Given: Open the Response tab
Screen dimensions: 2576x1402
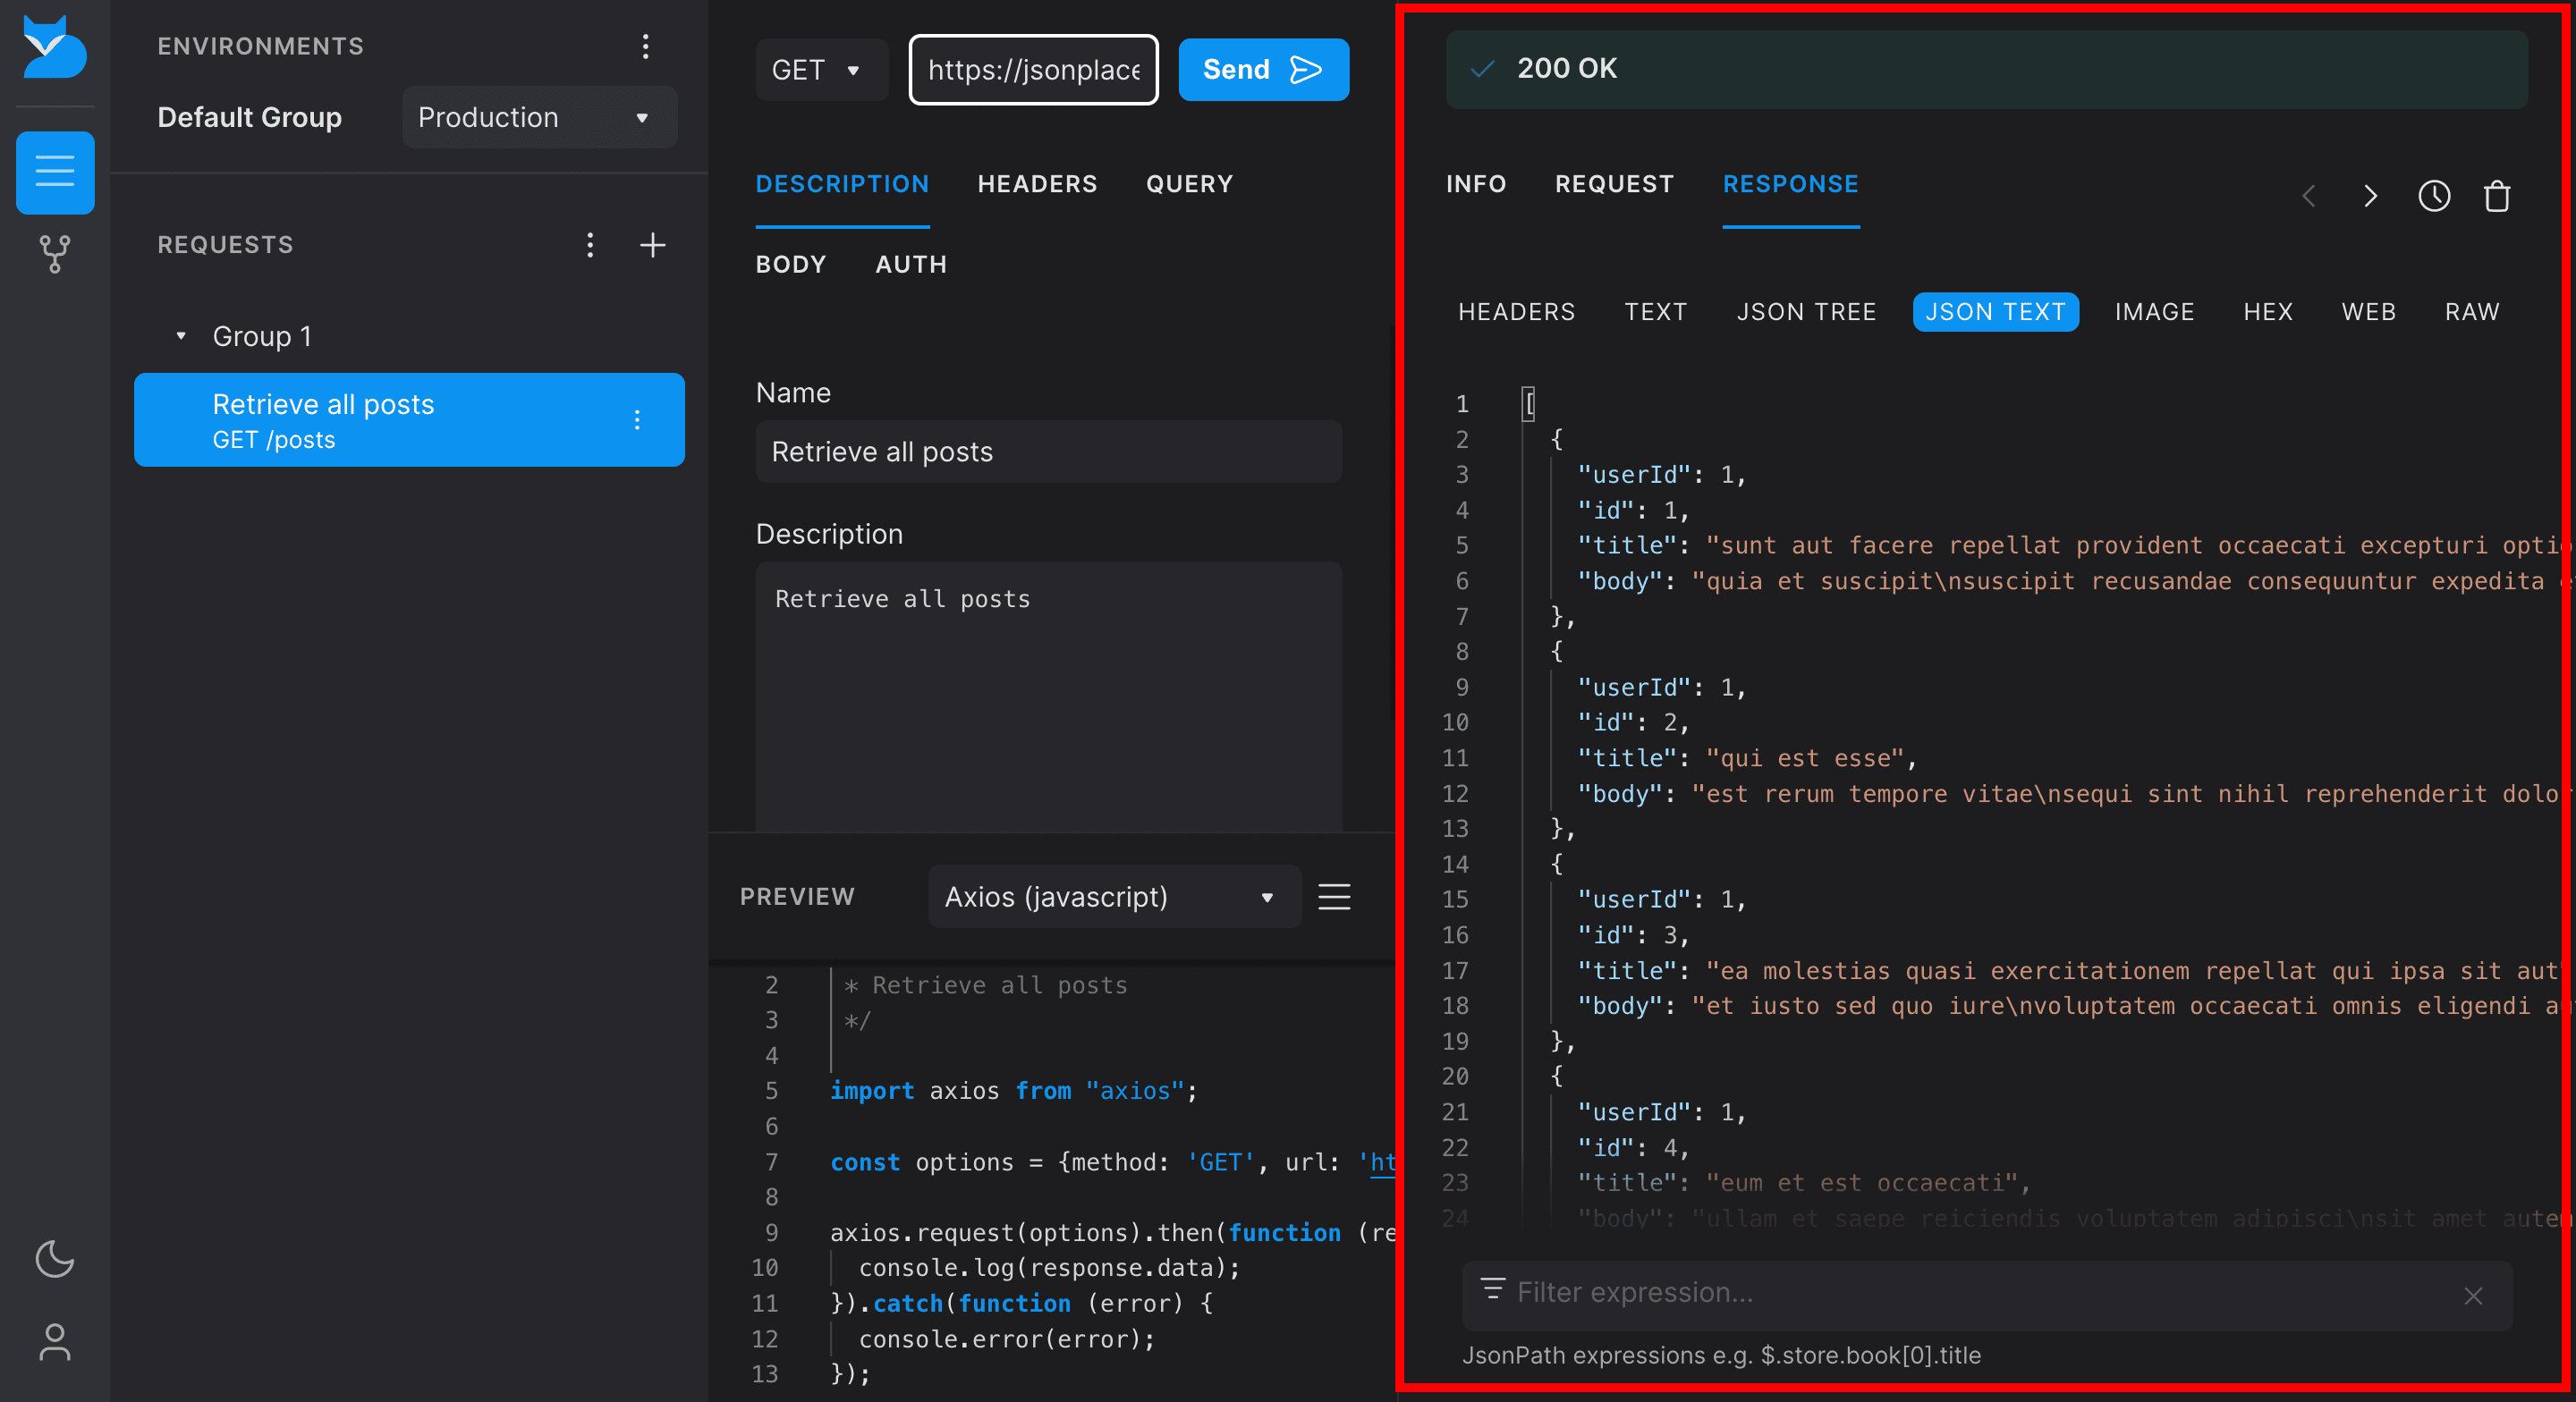Looking at the screenshot, I should tap(1790, 184).
